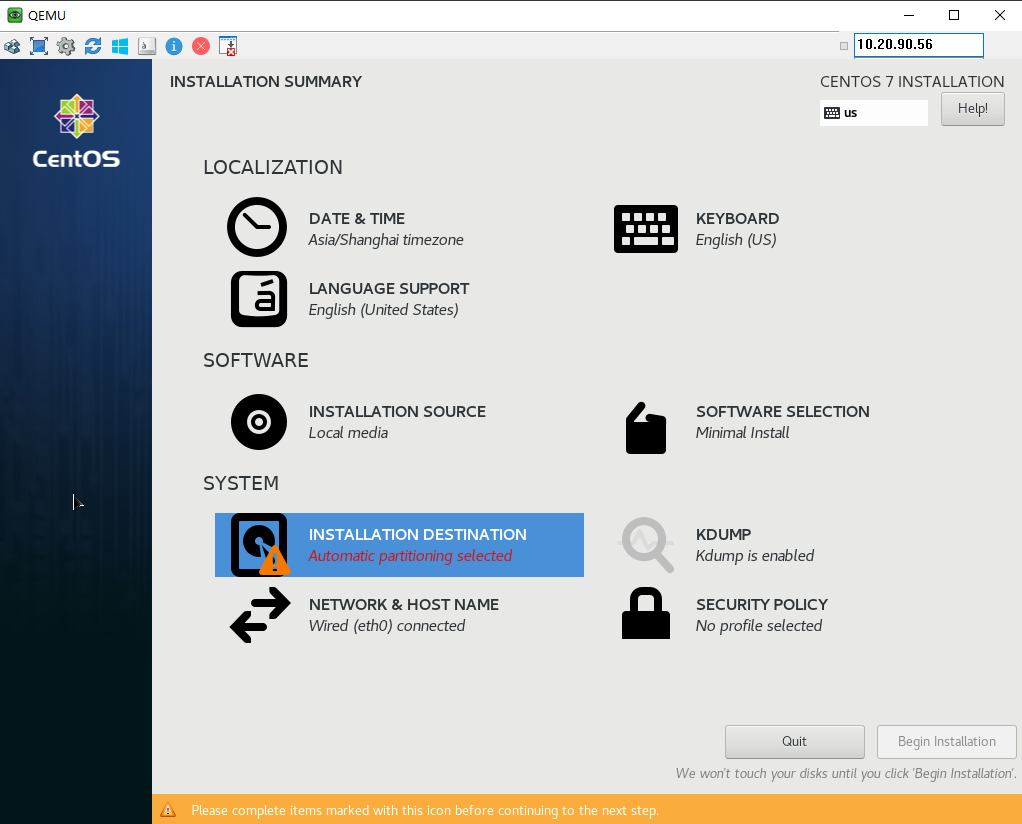Click the blue refresh arrows icon
1022x824 pixels.
coord(93,46)
